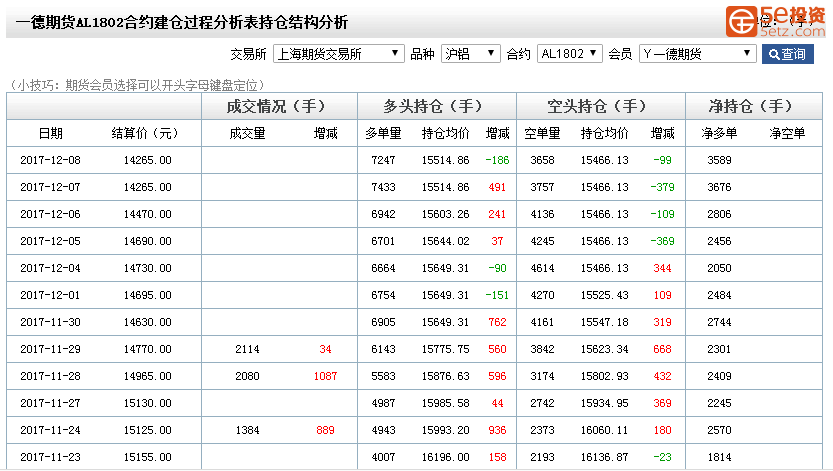Click short position value 4614
The image size is (833, 471).
click(x=542, y=269)
